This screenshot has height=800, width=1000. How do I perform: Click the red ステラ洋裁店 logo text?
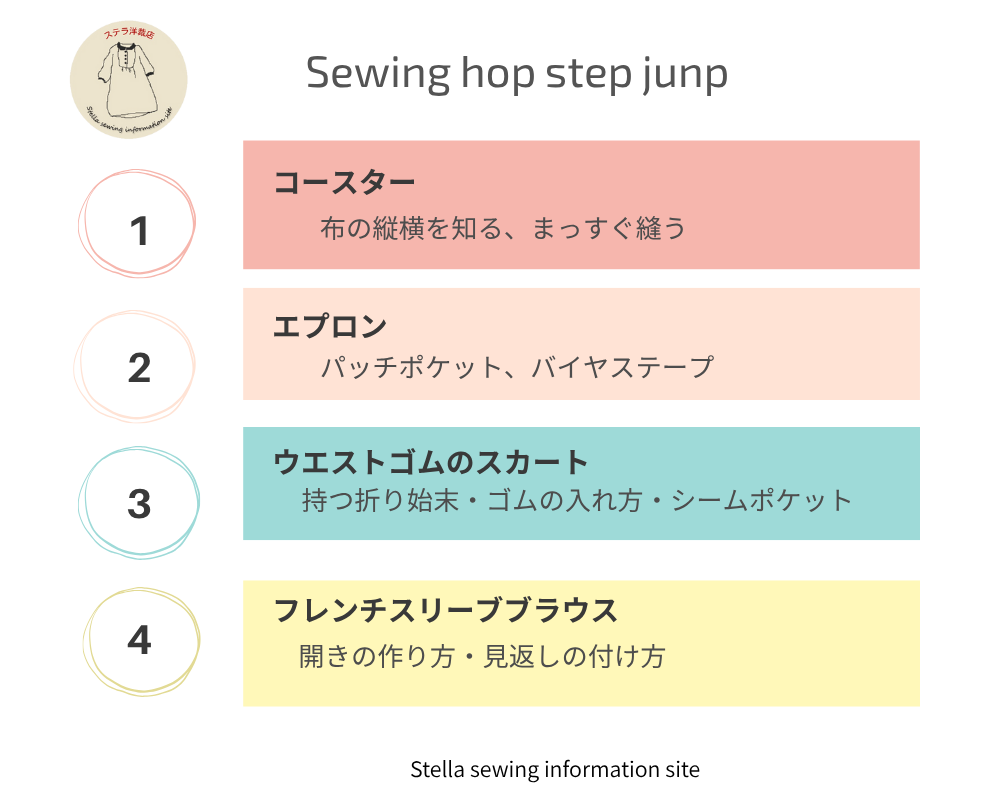tap(129, 33)
